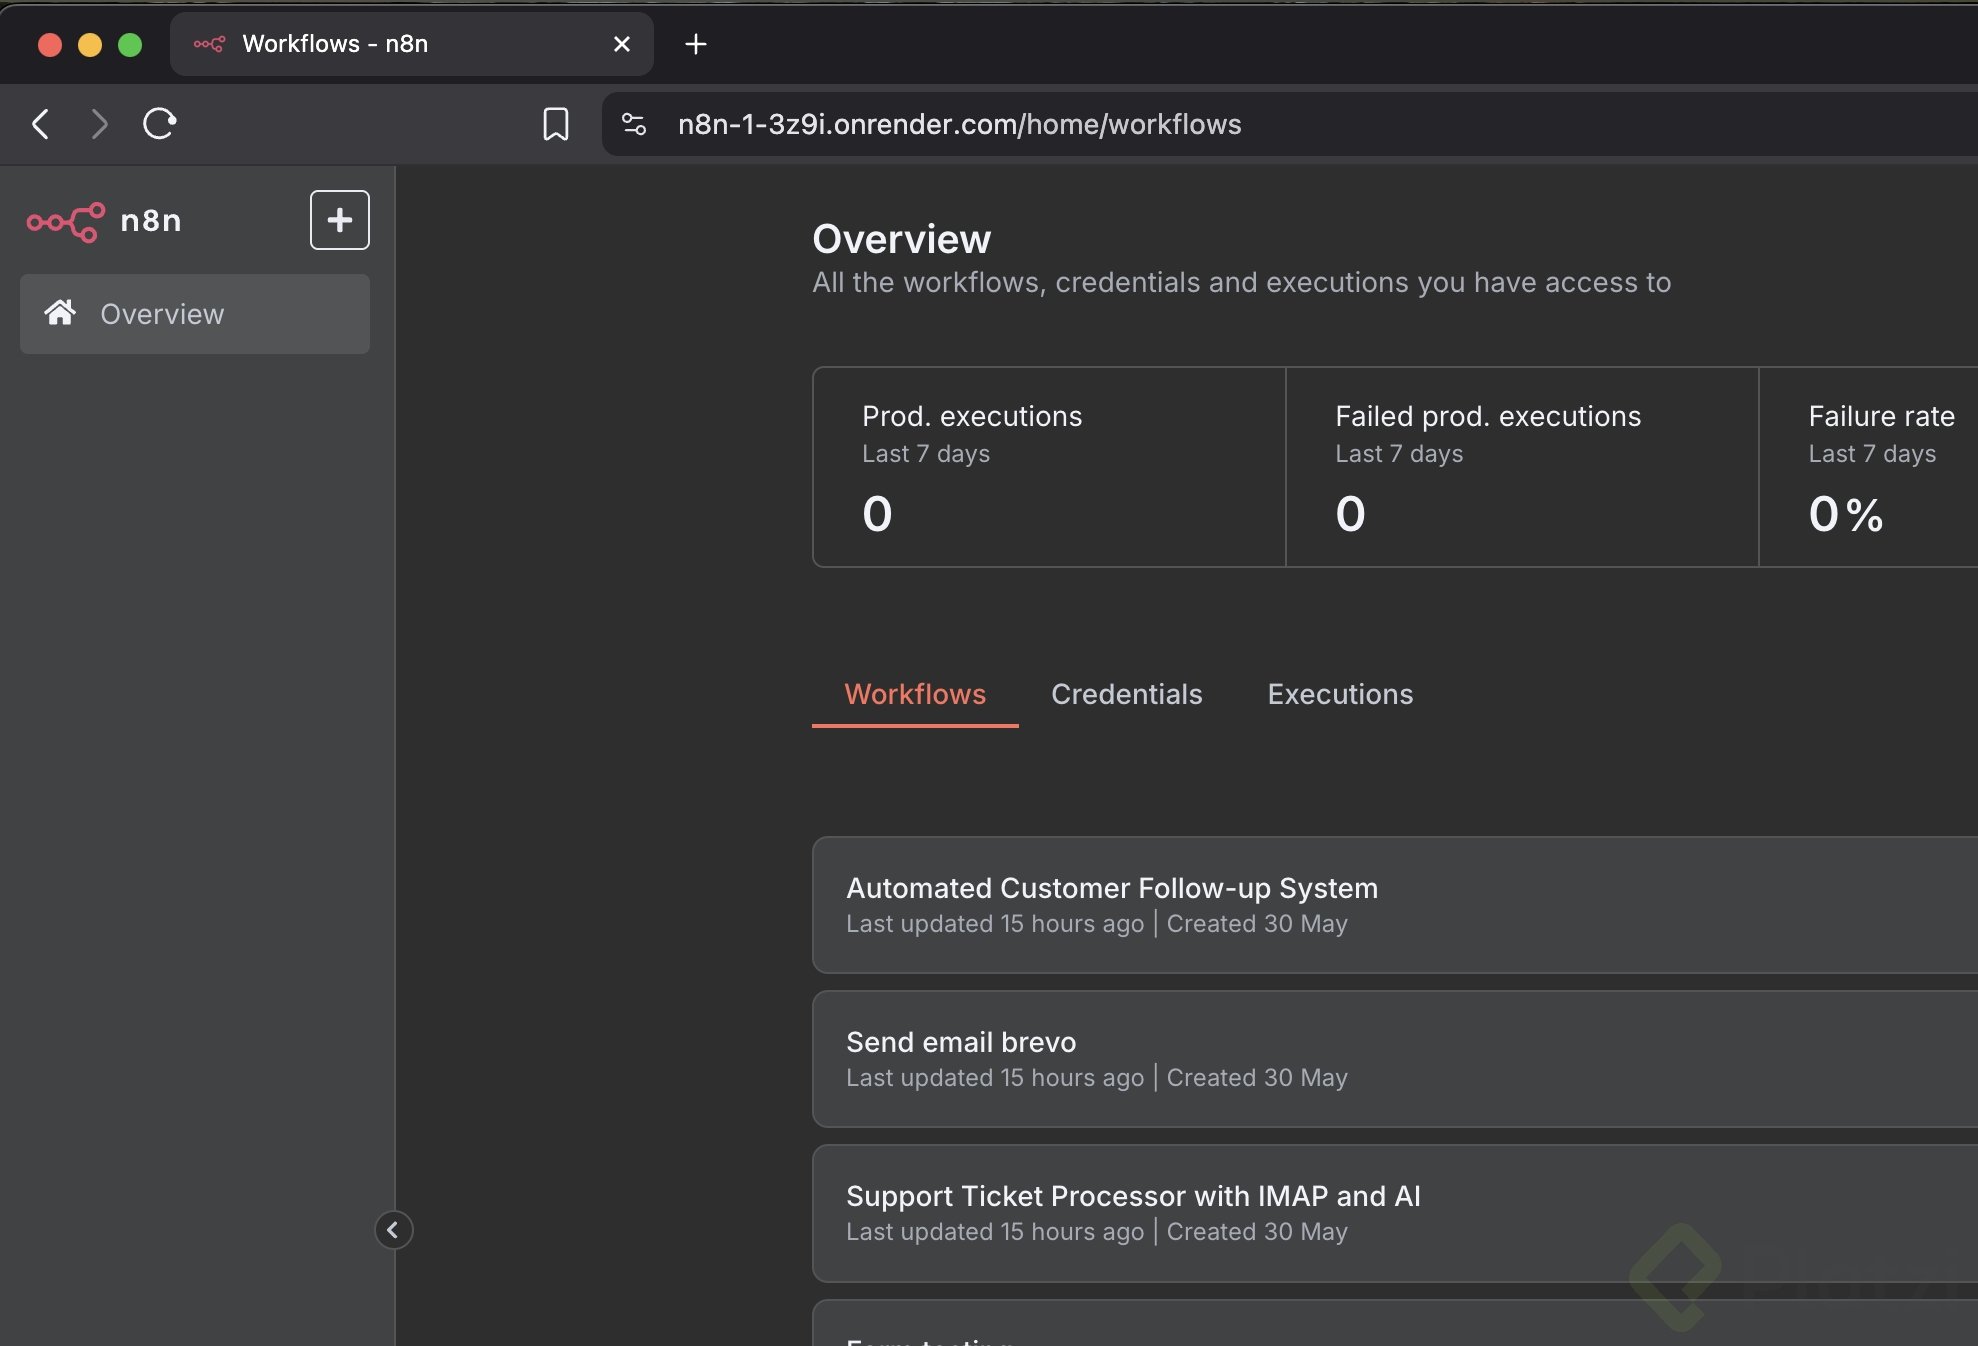Image resolution: width=1978 pixels, height=1346 pixels.
Task: Click the browser forward arrow
Action: pos(99,124)
